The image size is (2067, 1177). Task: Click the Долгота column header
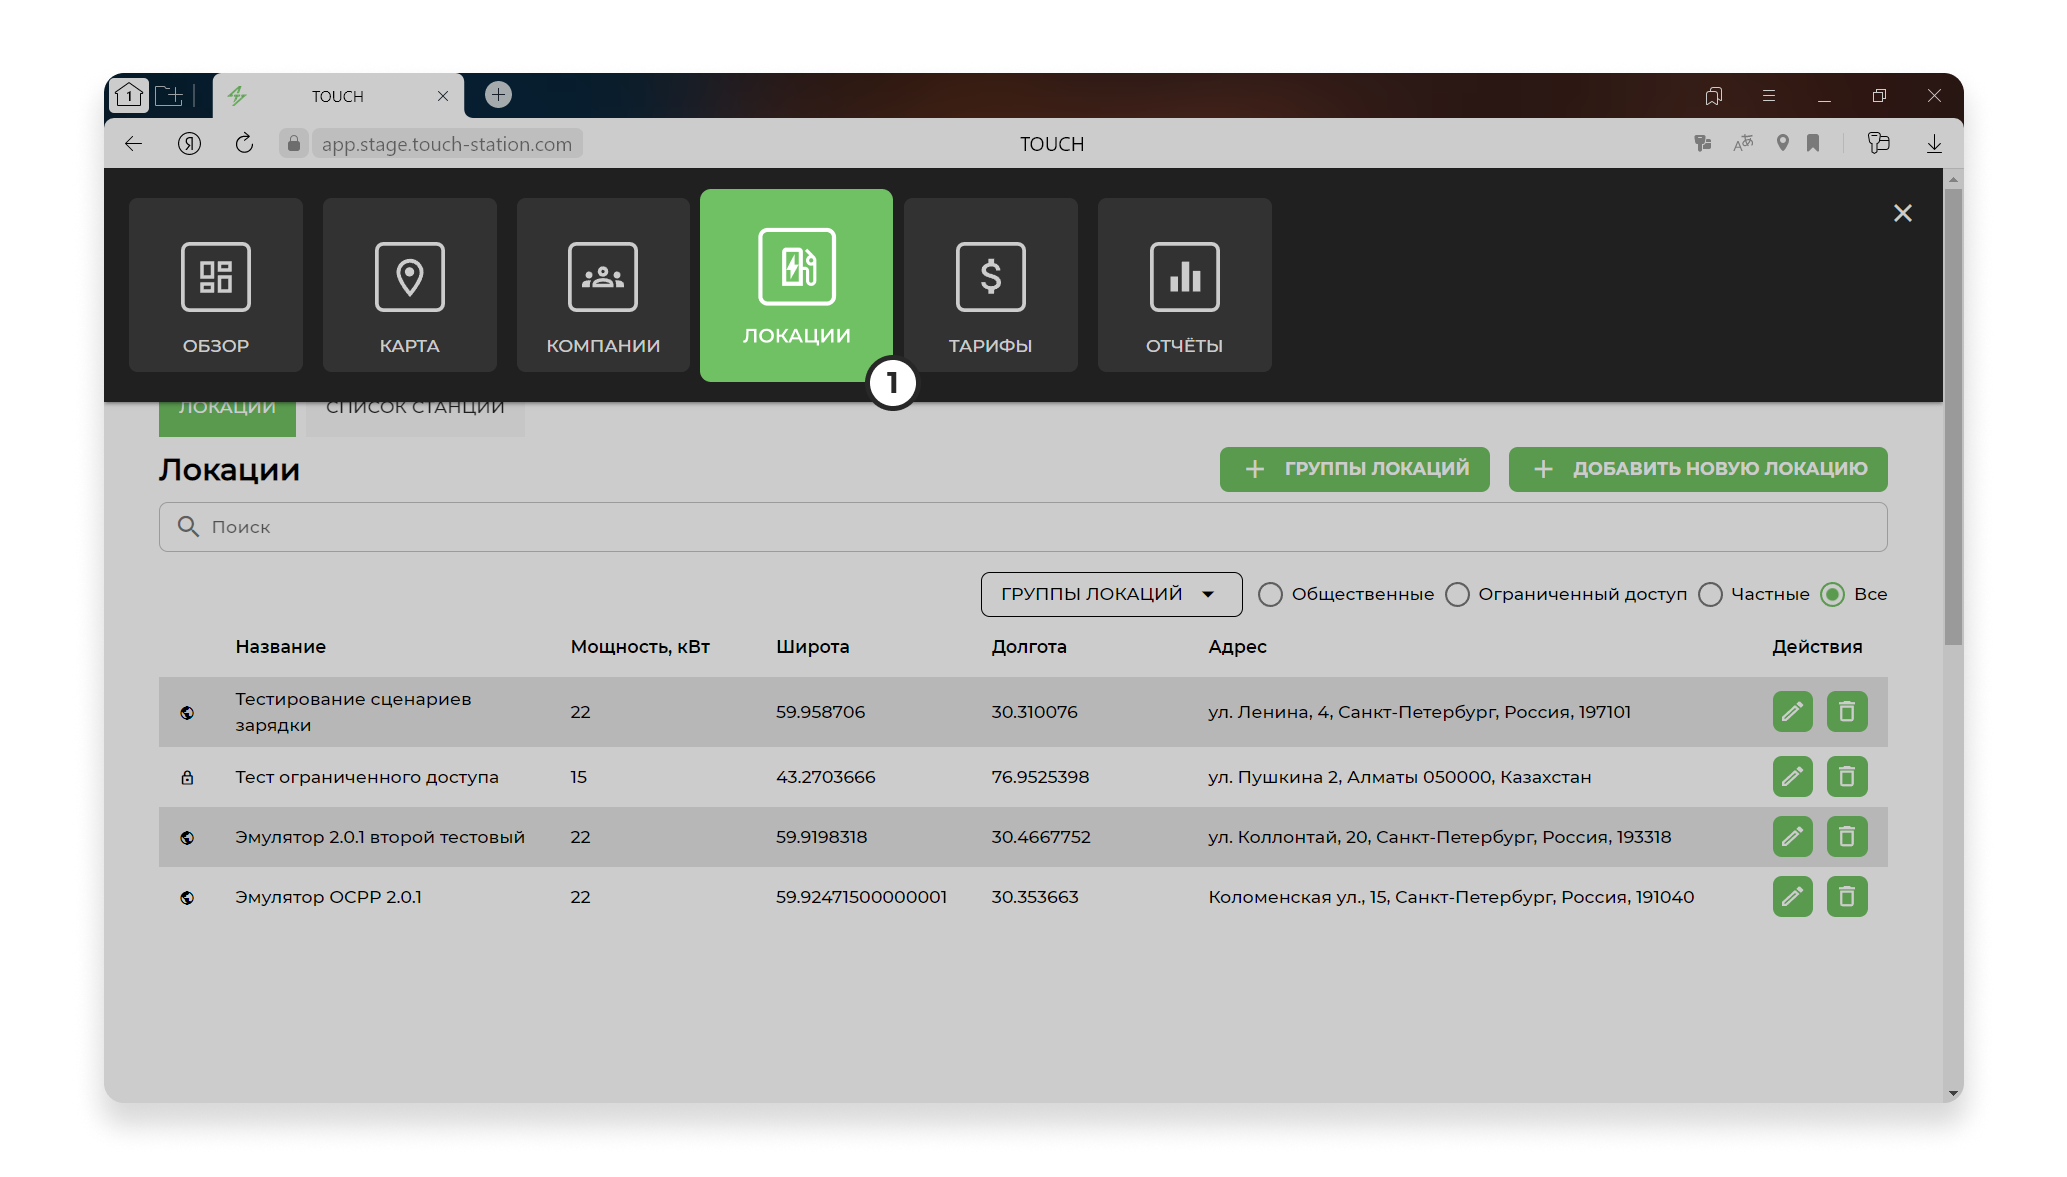click(x=1028, y=647)
